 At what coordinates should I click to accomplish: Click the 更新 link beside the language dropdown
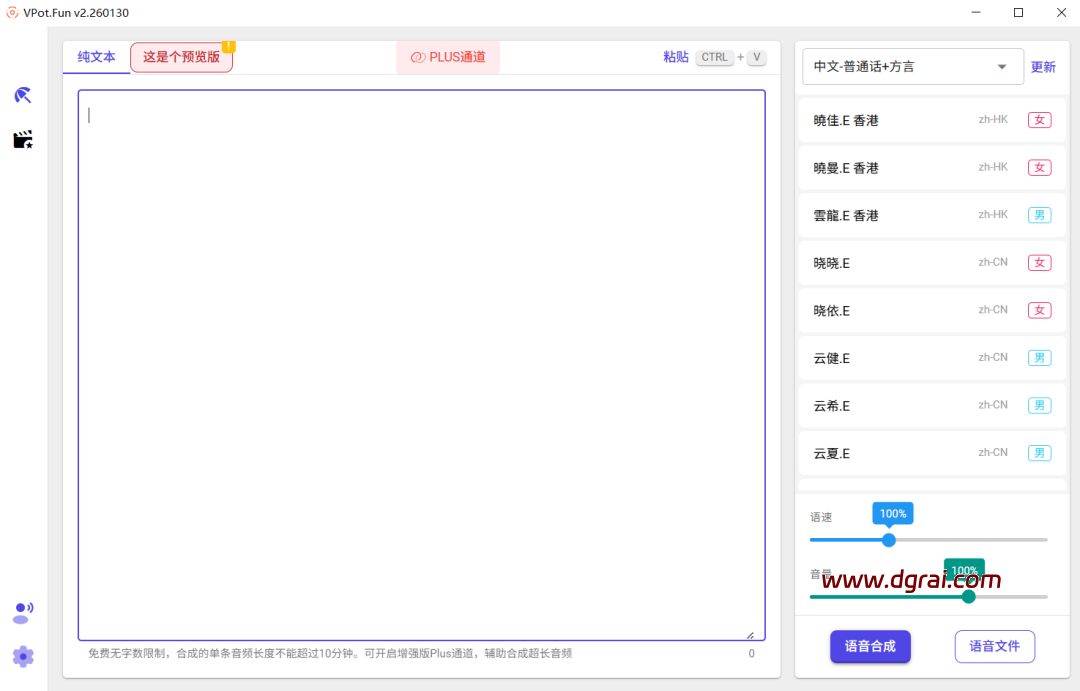pyautogui.click(x=1043, y=67)
